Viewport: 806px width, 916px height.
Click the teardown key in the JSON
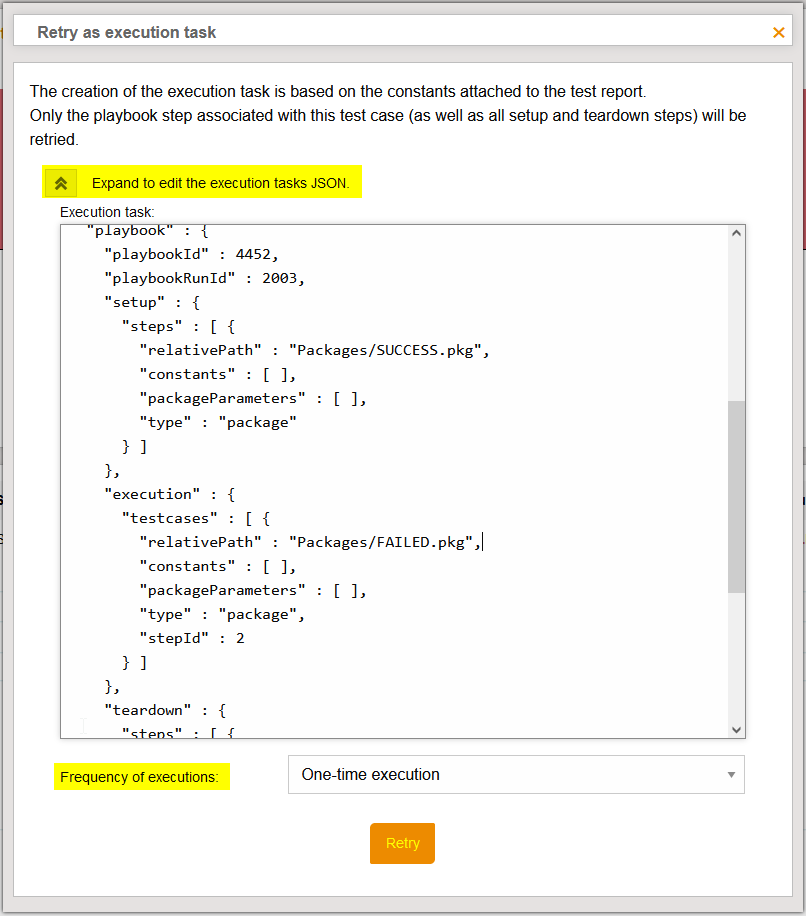coord(150,710)
